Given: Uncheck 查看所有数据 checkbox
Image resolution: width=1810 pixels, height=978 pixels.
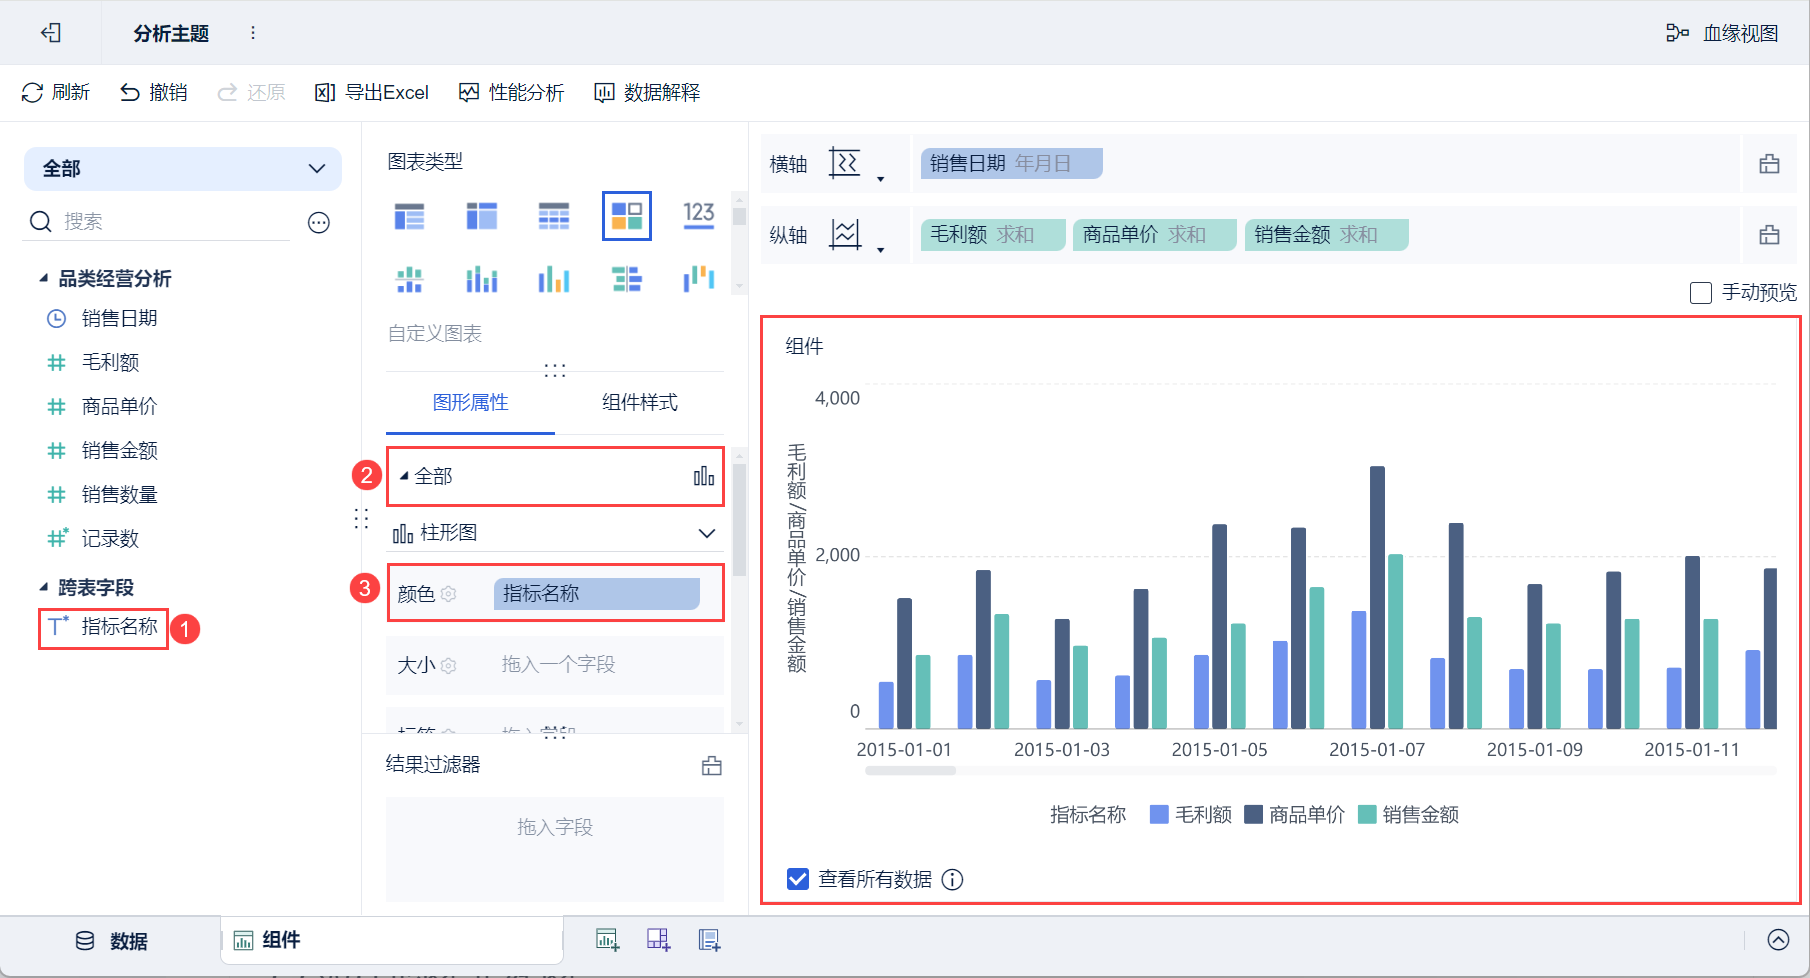Looking at the screenshot, I should (x=798, y=879).
